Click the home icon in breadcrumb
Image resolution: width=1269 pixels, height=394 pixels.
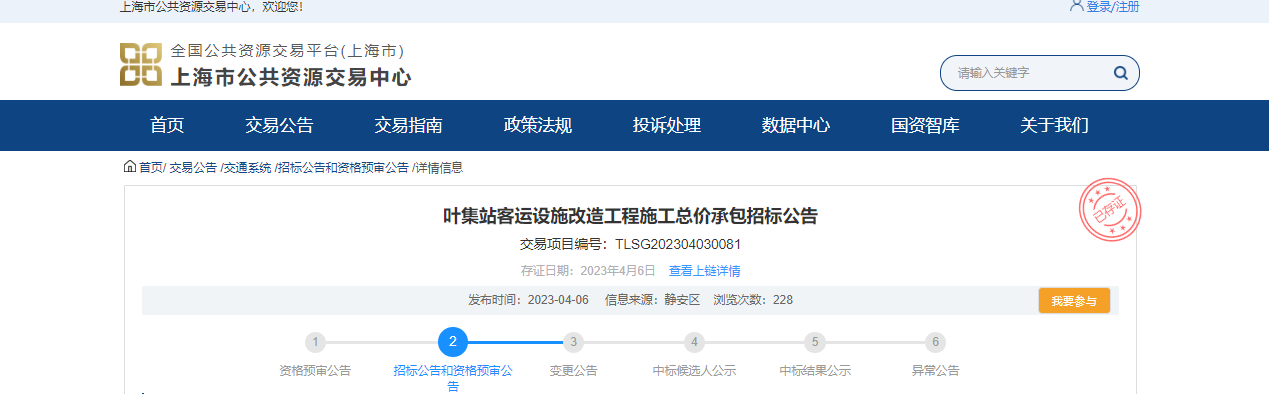130,167
